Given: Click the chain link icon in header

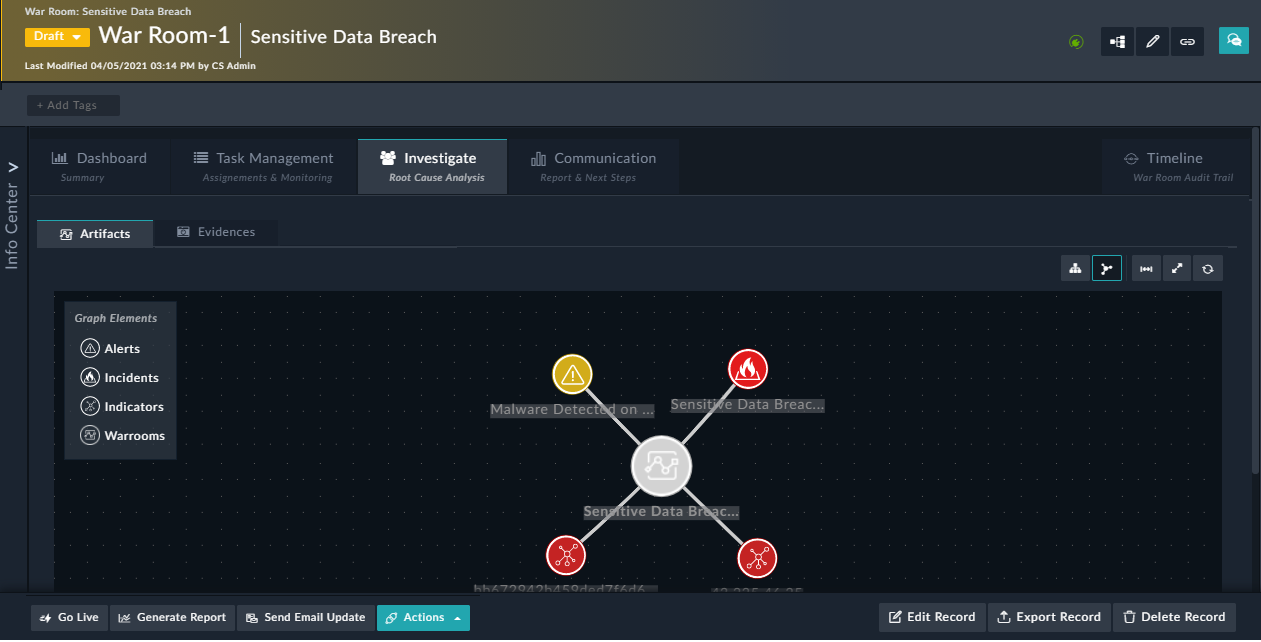Looking at the screenshot, I should click(1187, 42).
